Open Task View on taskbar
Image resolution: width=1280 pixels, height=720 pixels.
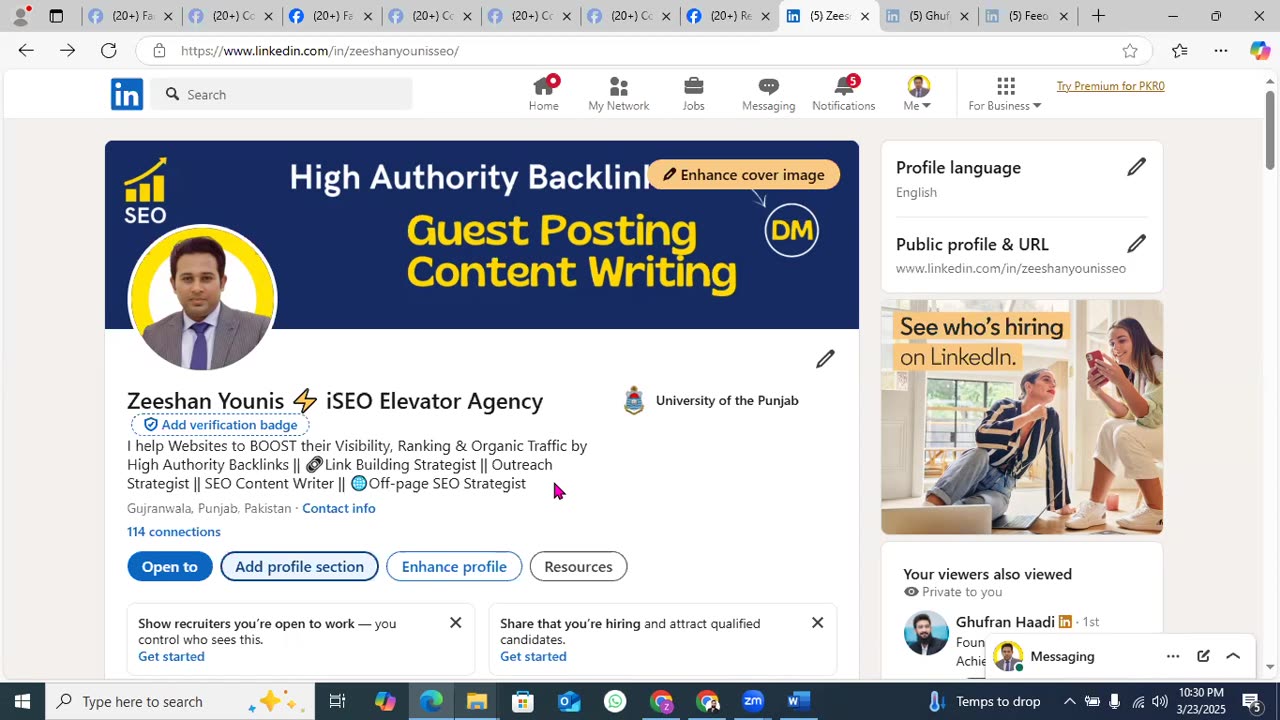[x=337, y=701]
